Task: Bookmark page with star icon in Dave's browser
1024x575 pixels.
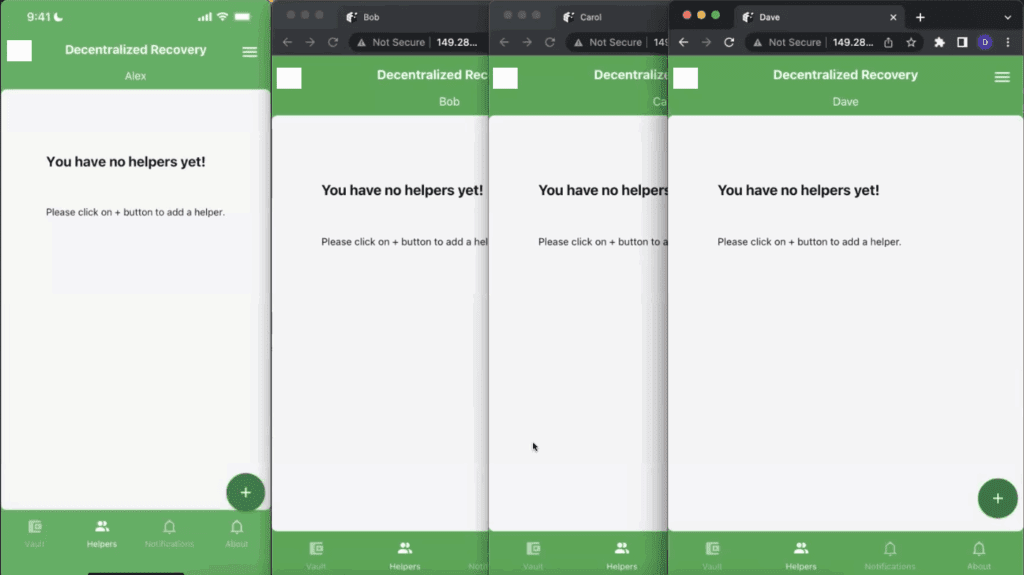Action: point(911,42)
